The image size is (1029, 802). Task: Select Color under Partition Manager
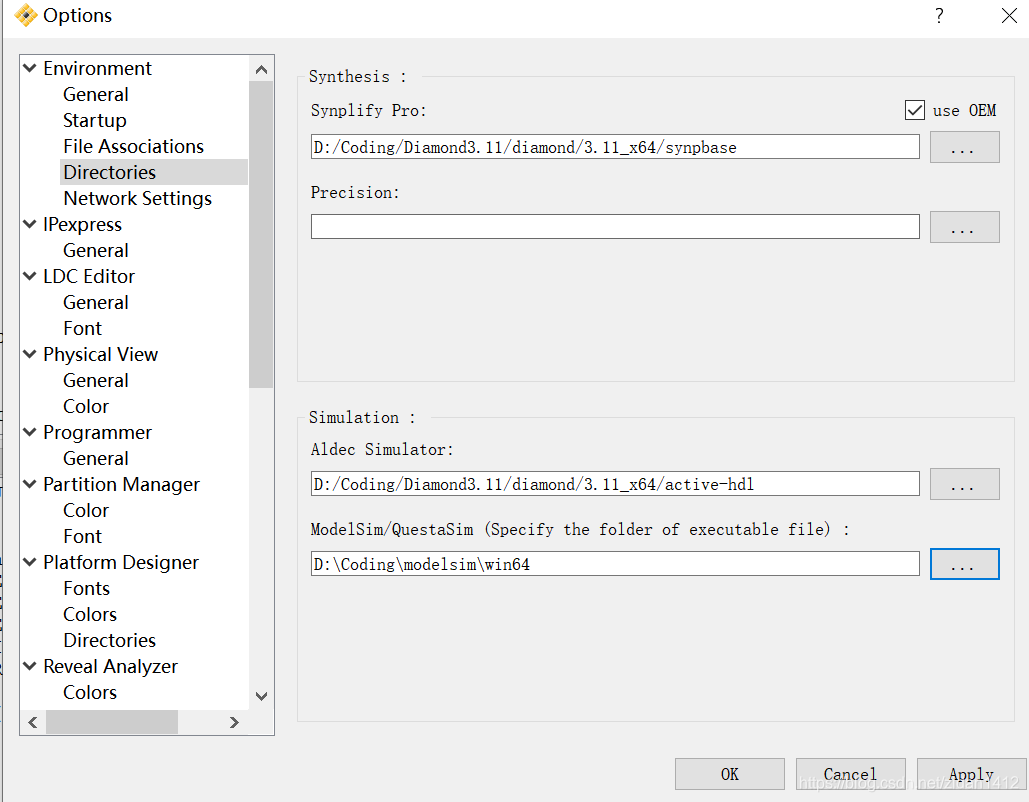point(85,510)
